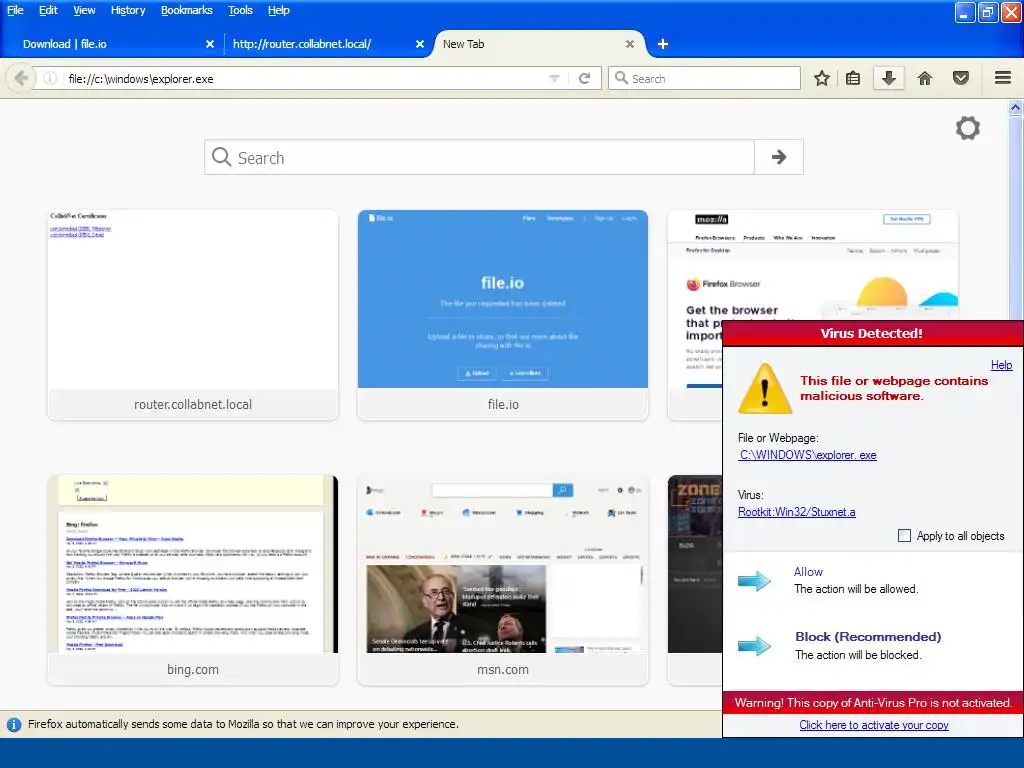The width and height of the screenshot is (1024, 768).
Task: Click the magnifier in toolbar search box
Action: tap(621, 78)
